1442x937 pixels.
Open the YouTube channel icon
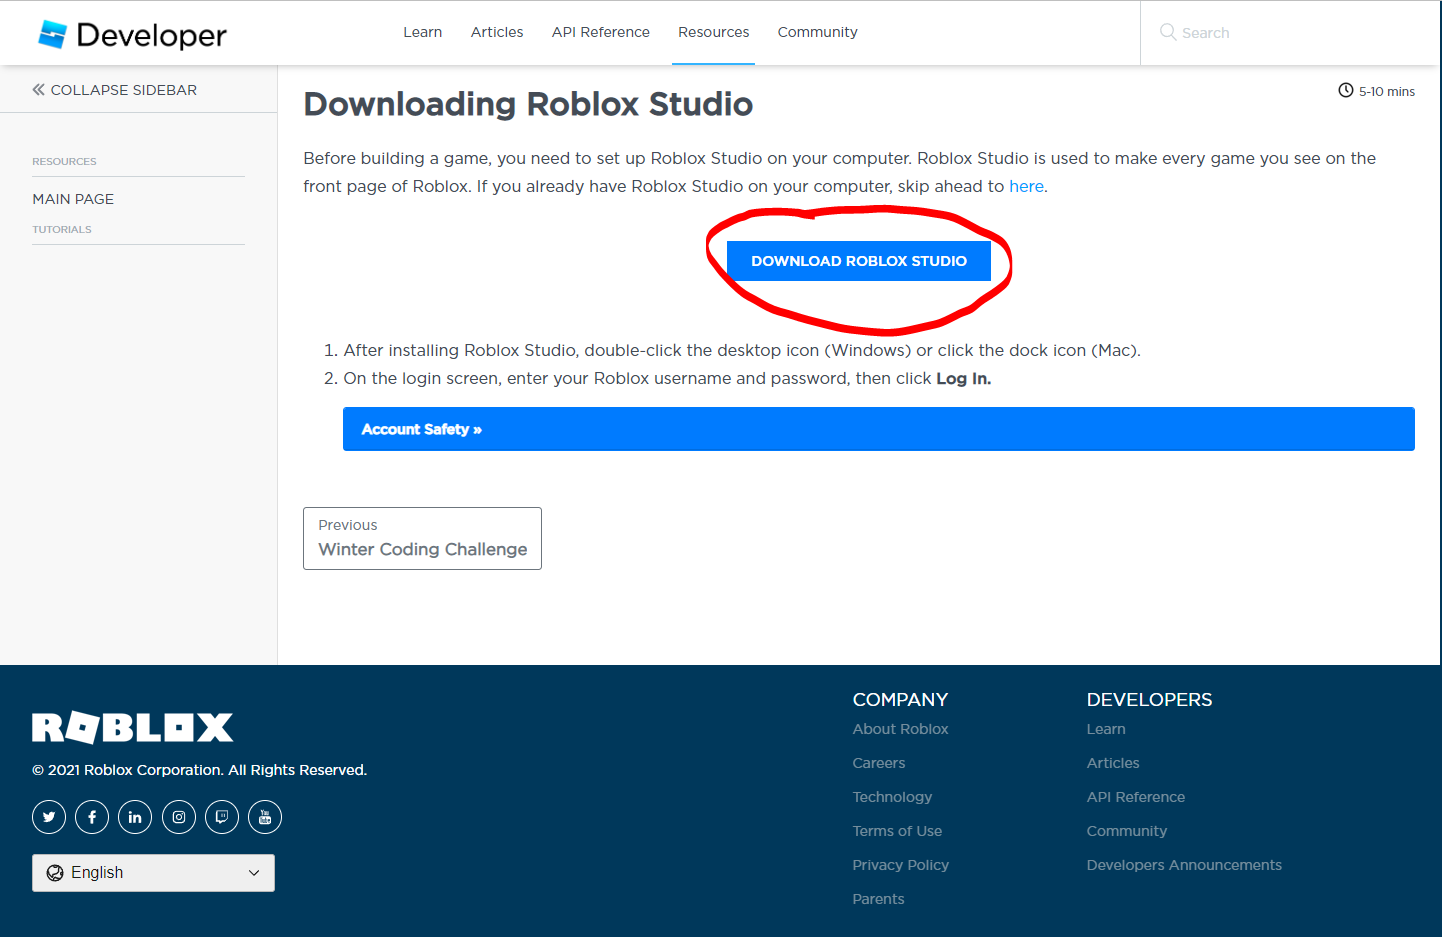click(x=264, y=816)
